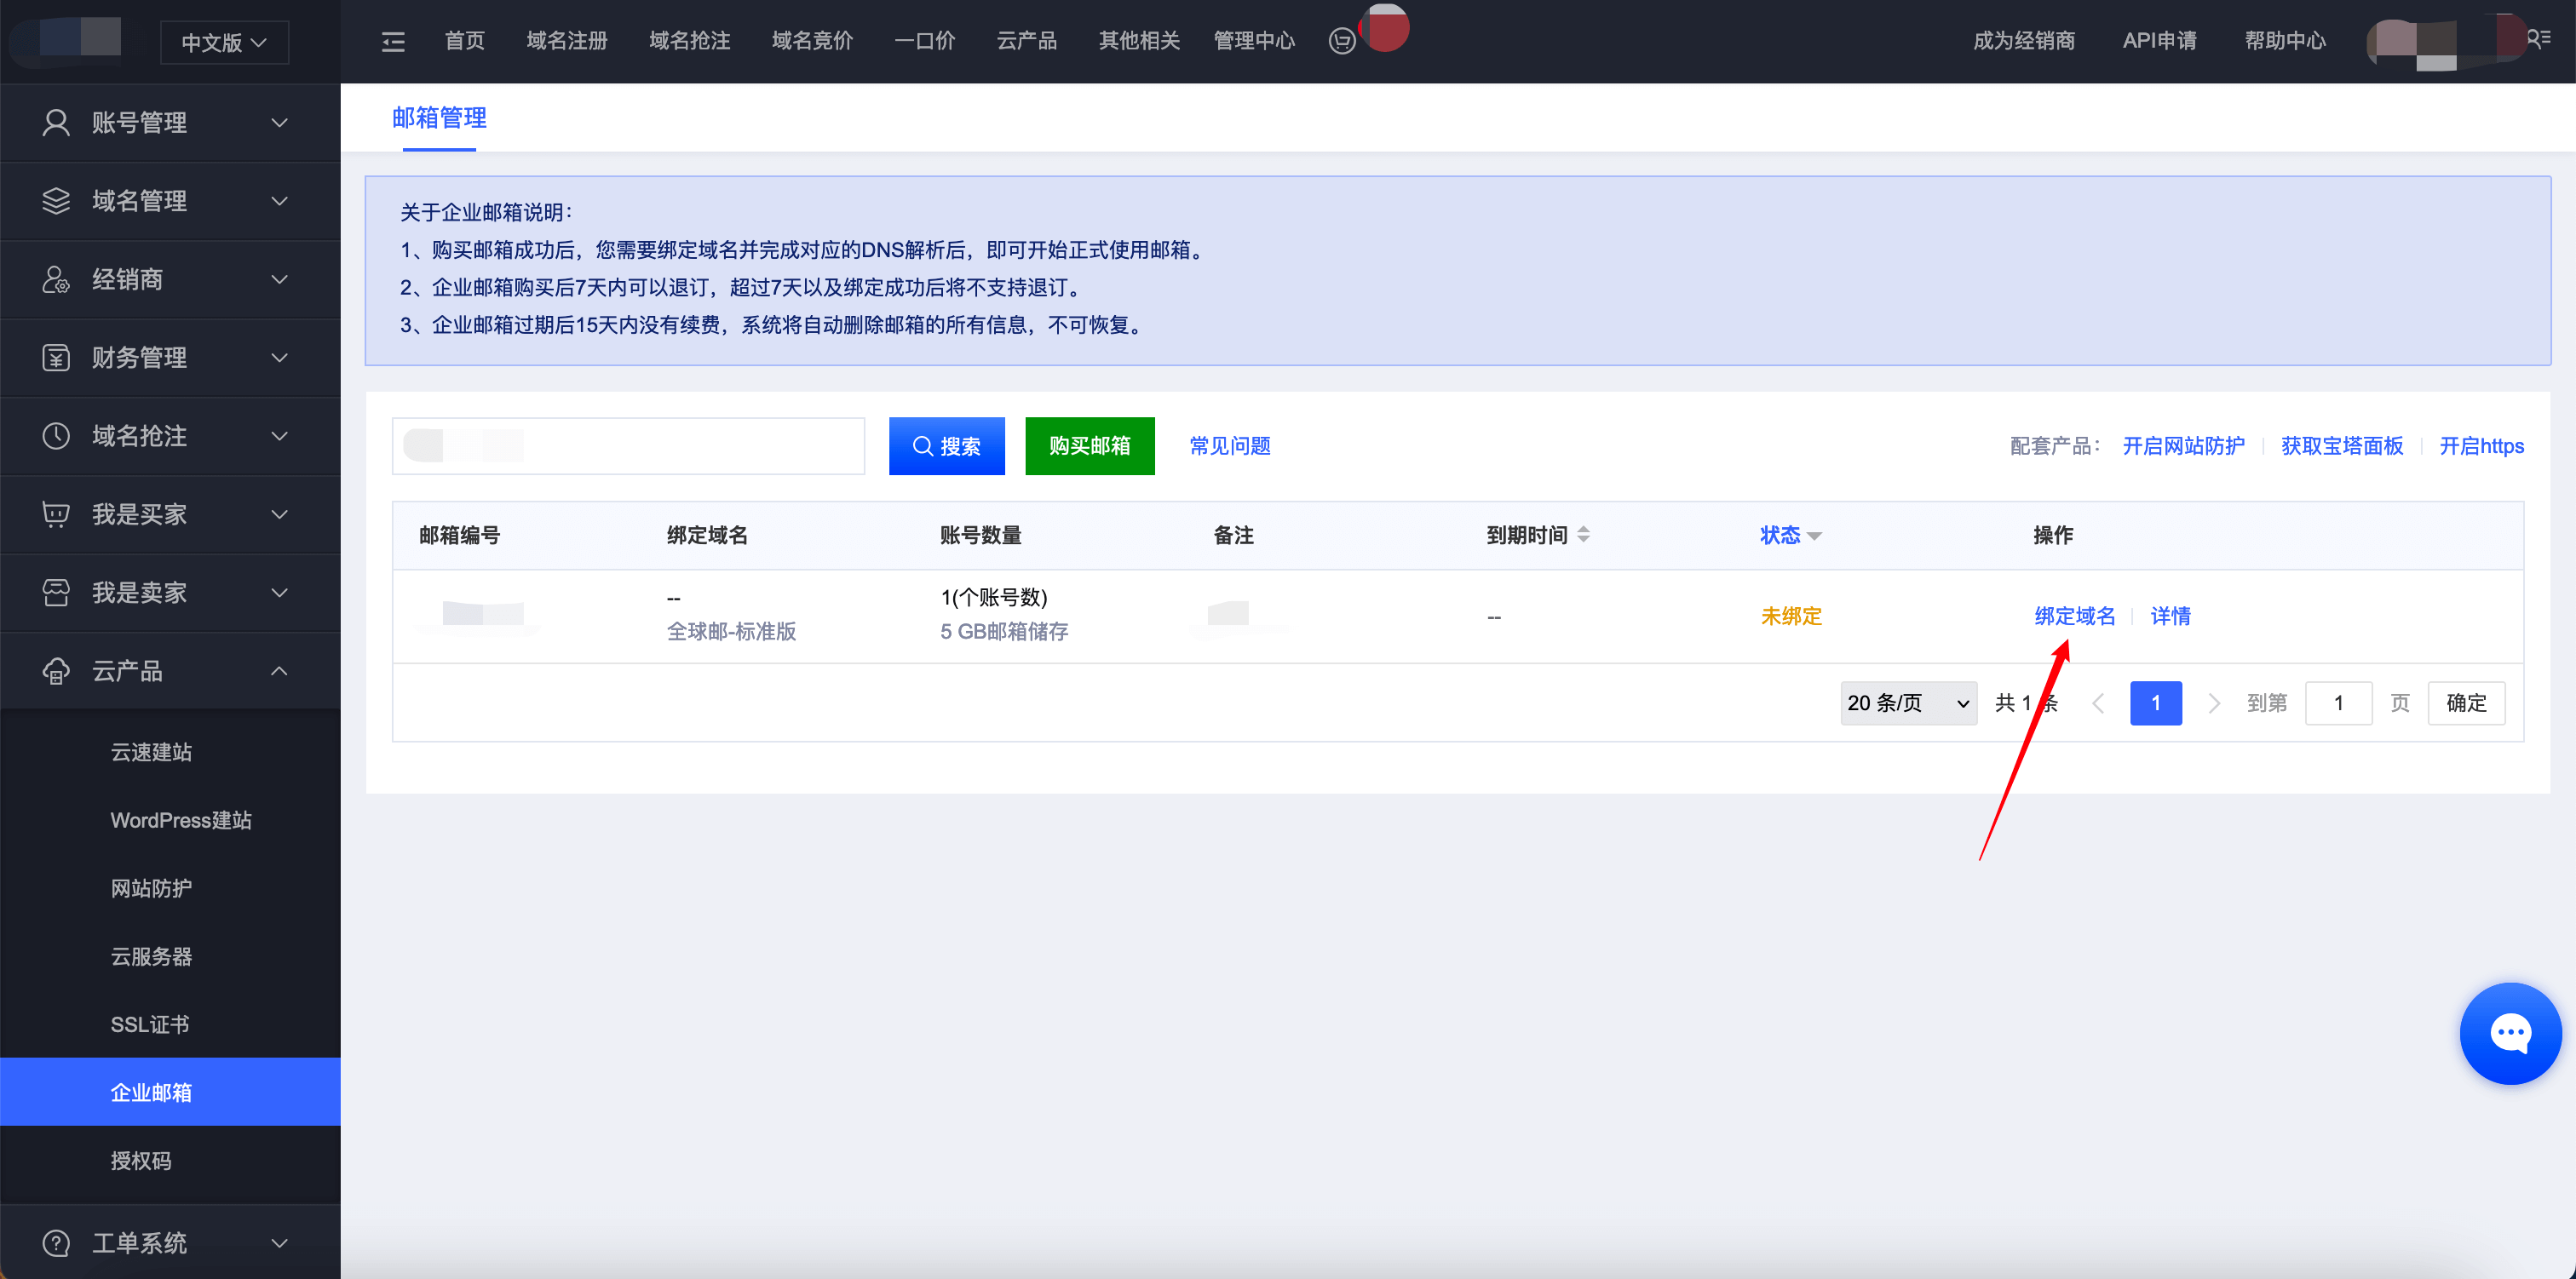Image resolution: width=2576 pixels, height=1279 pixels.
Task: Open the 中文版 language dropdown
Action: pyautogui.click(x=224, y=42)
